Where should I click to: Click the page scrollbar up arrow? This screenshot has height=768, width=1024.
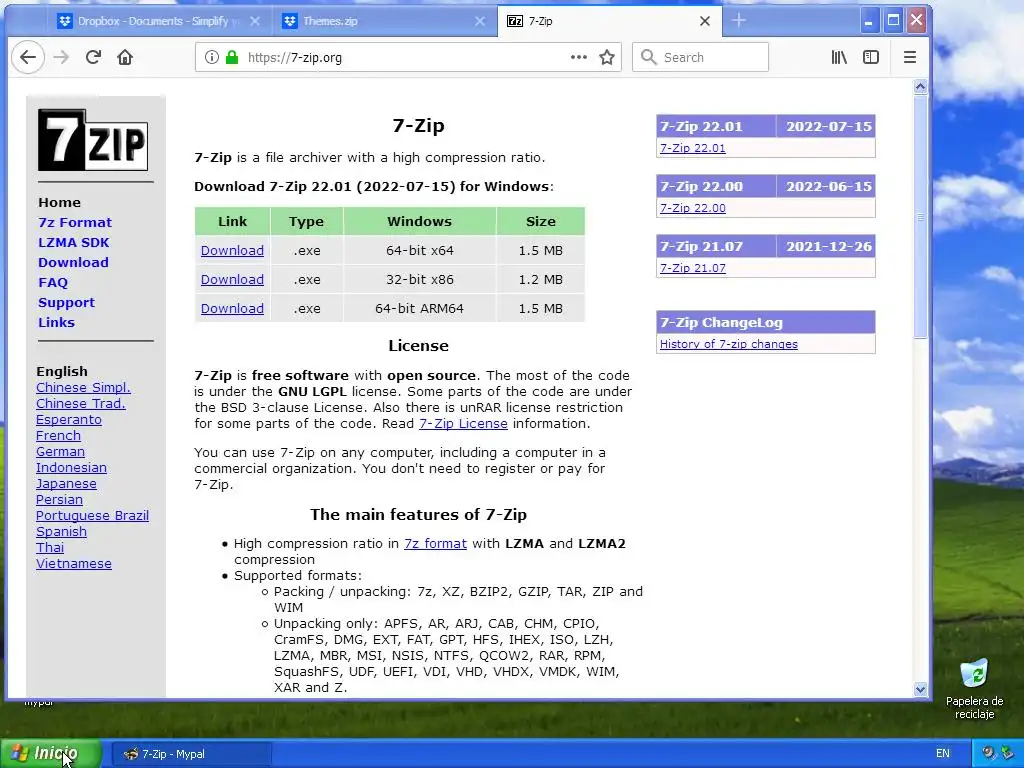pyautogui.click(x=921, y=87)
